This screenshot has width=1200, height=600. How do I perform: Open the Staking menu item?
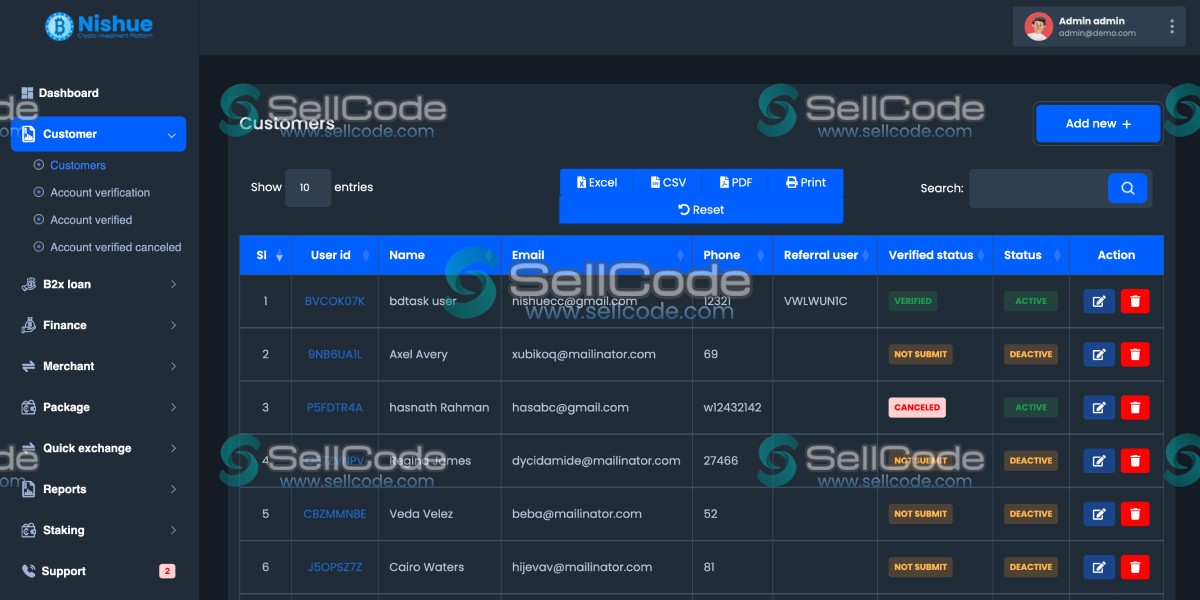[62, 530]
